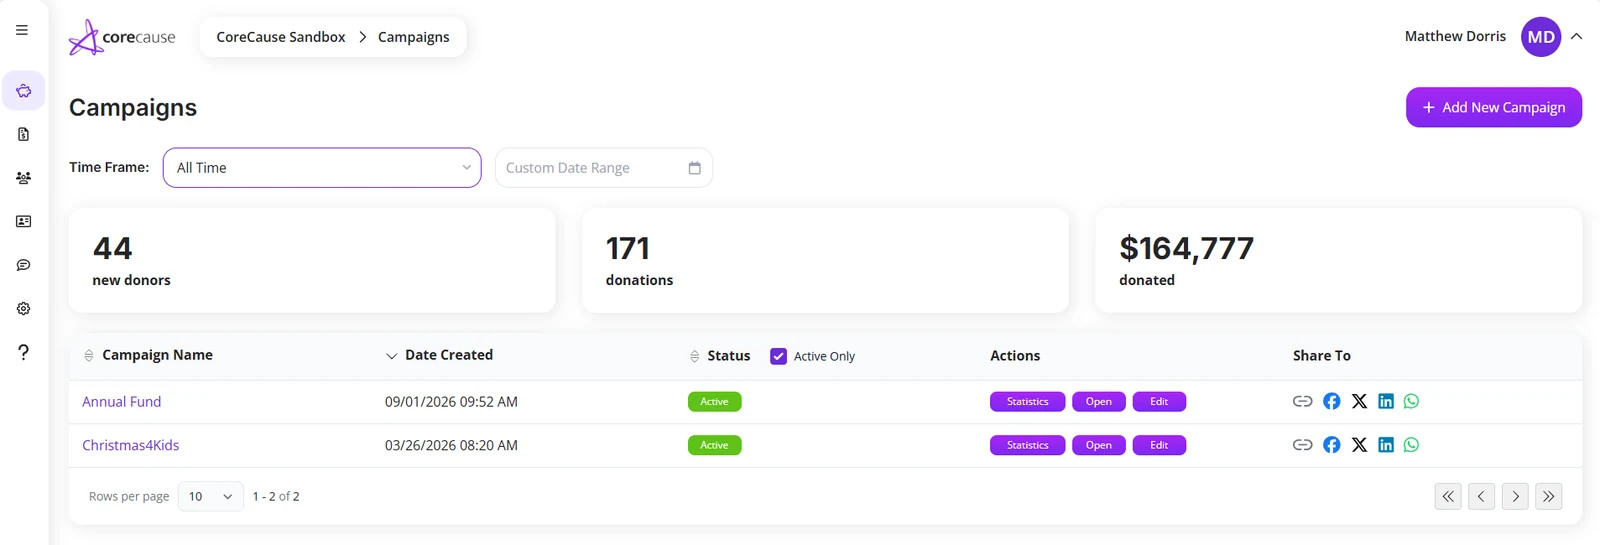This screenshot has height=545, width=1600.
Task: Open the Time Frame All Time dropdown
Action: pos(322,168)
